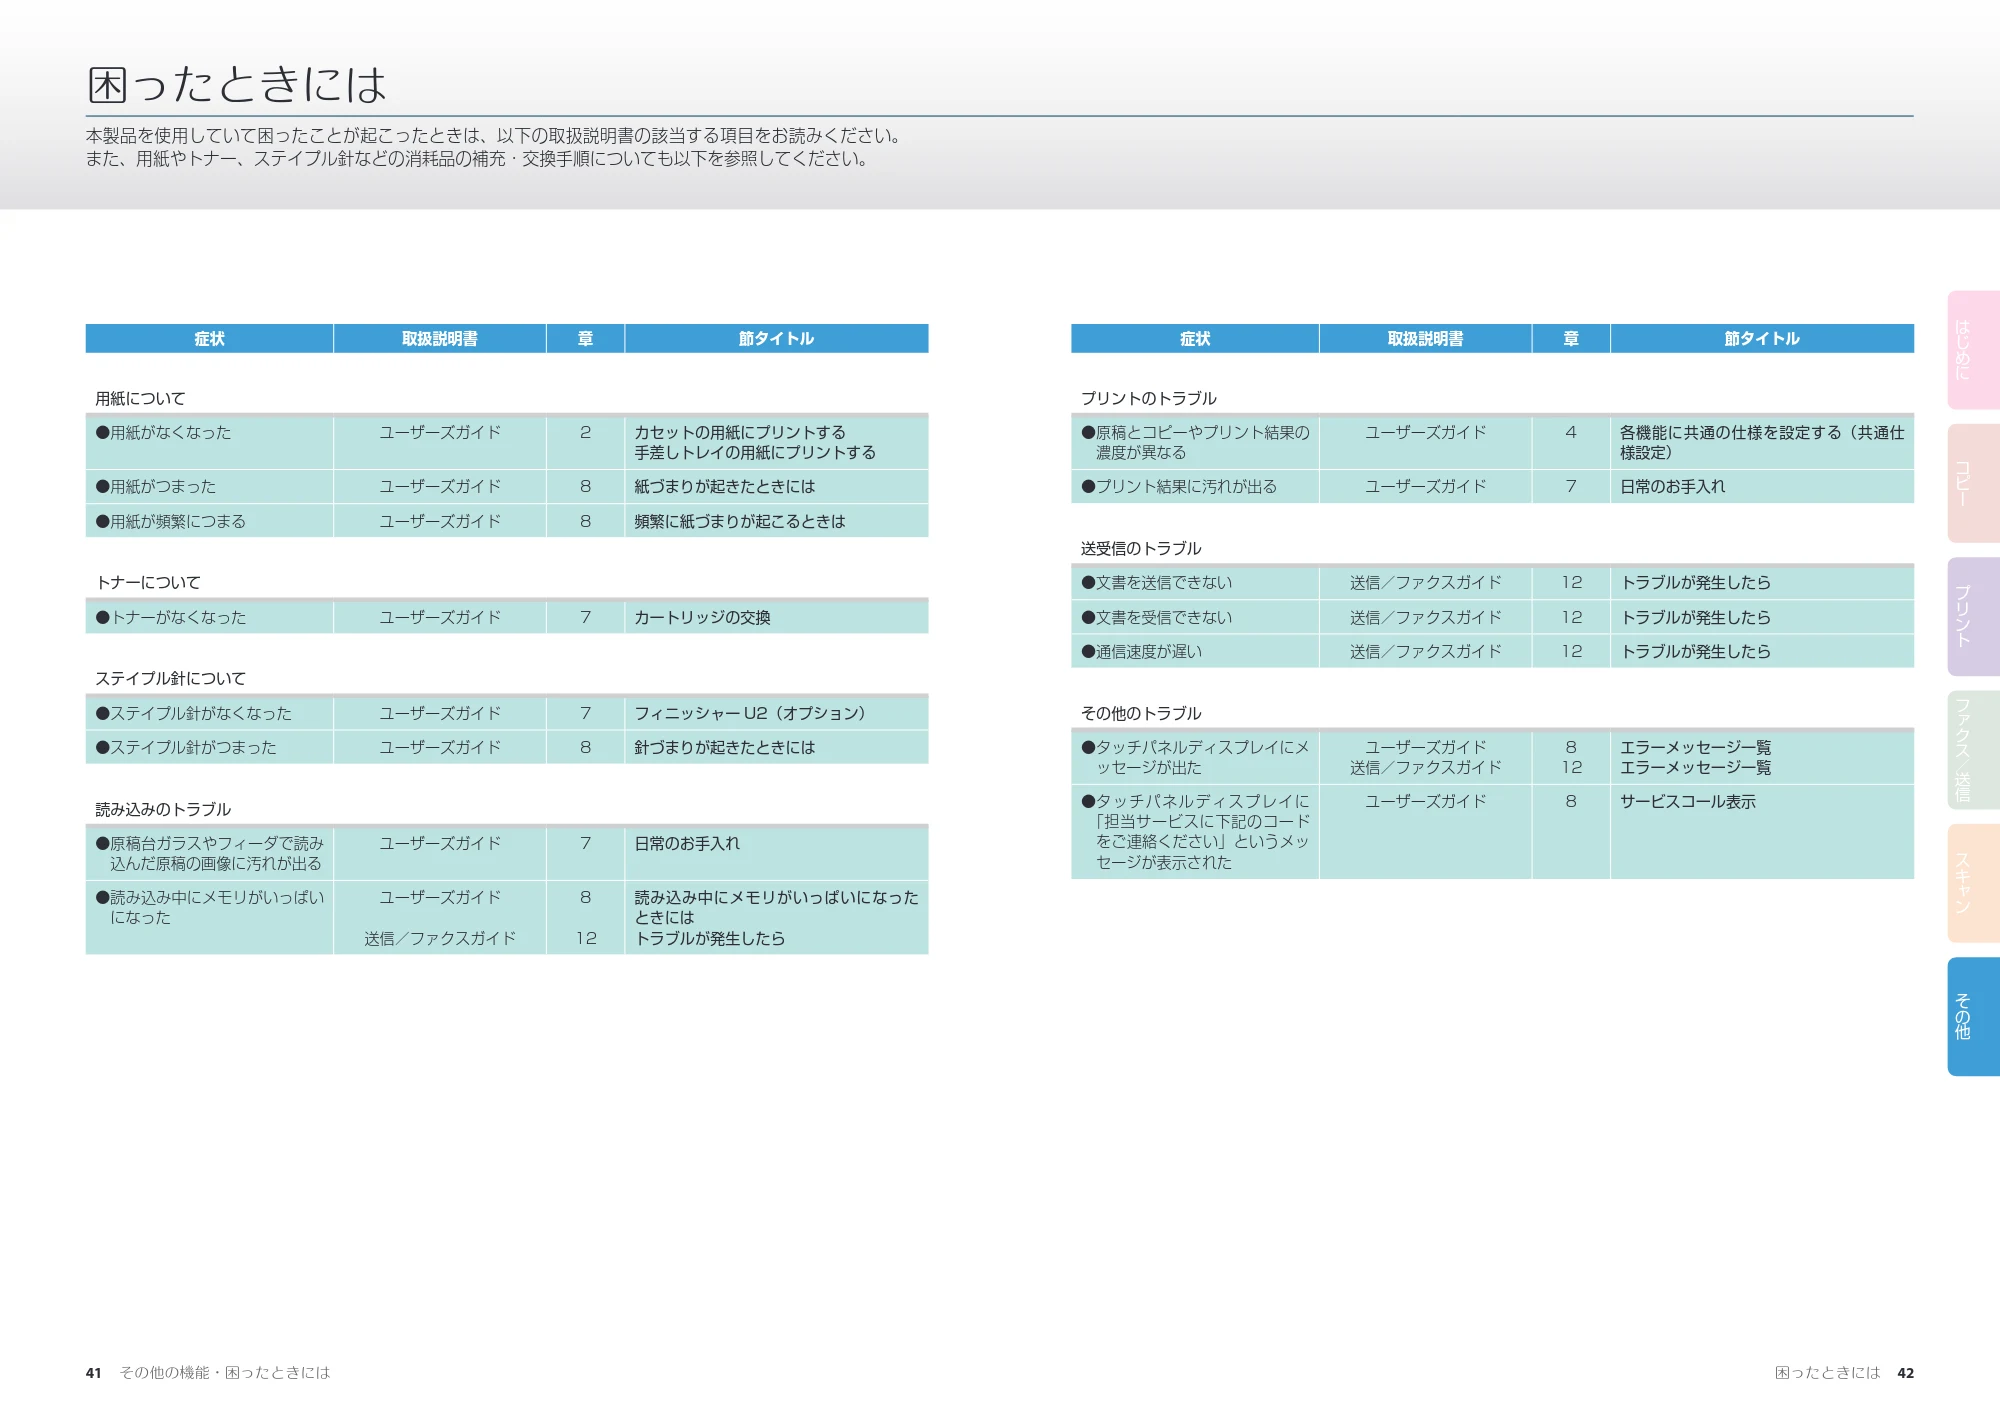Select the 送受信のトラブル heading
Image resolution: width=2000 pixels, height=1415 pixels.
(1141, 549)
